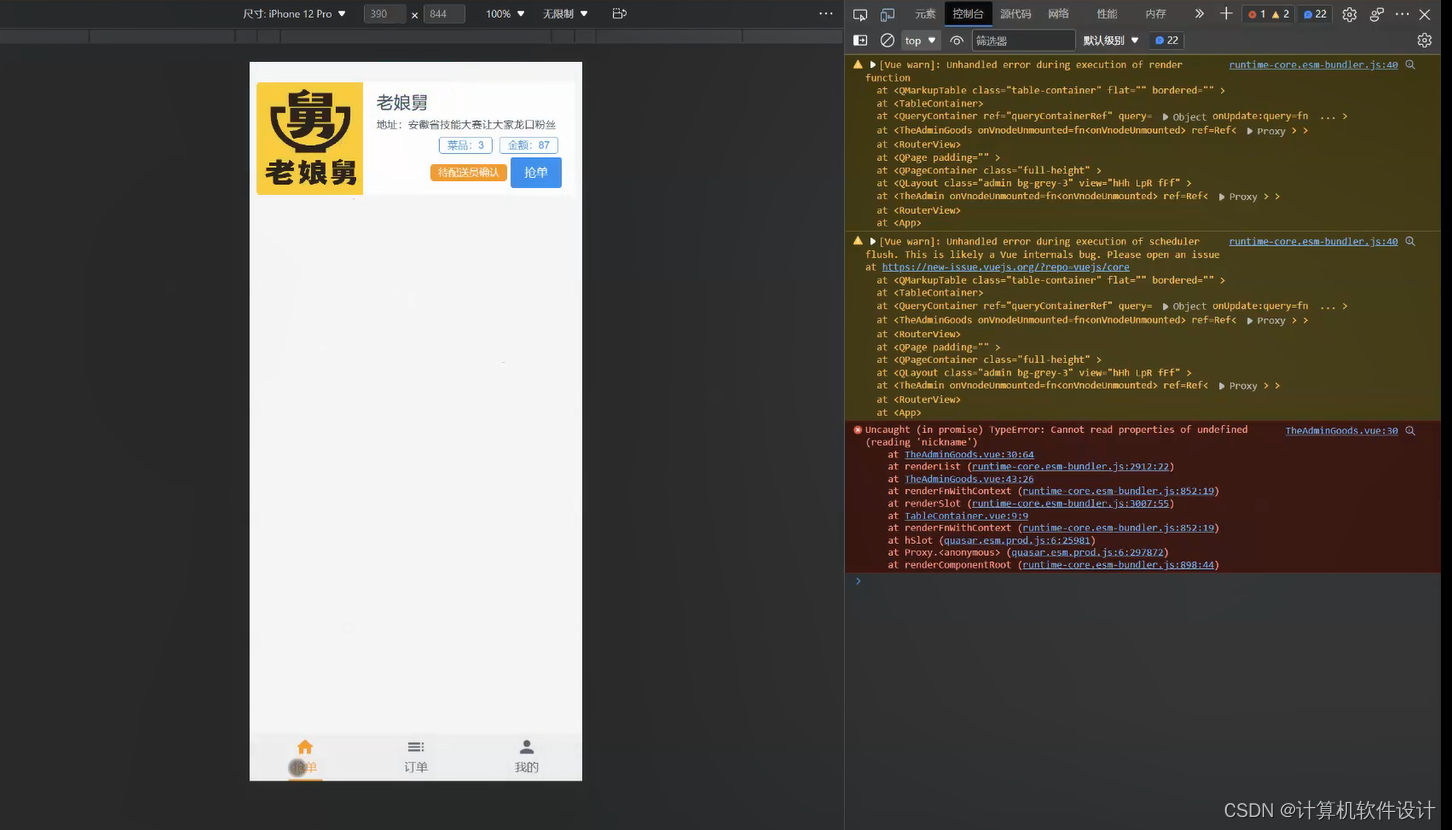
Task: Toggle the device emulation icon
Action: click(x=887, y=14)
